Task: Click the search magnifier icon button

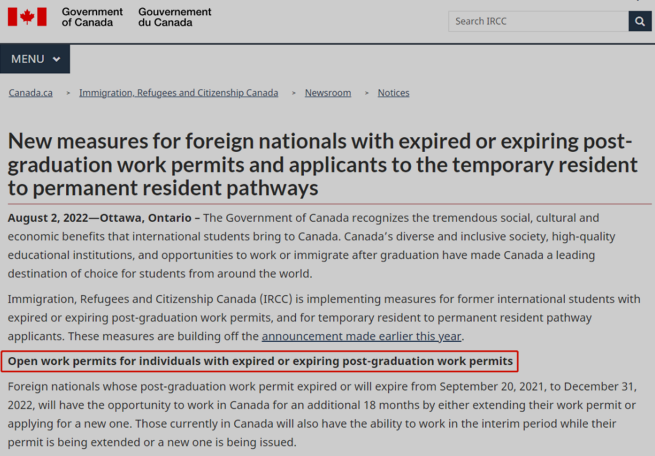Action: (640, 21)
